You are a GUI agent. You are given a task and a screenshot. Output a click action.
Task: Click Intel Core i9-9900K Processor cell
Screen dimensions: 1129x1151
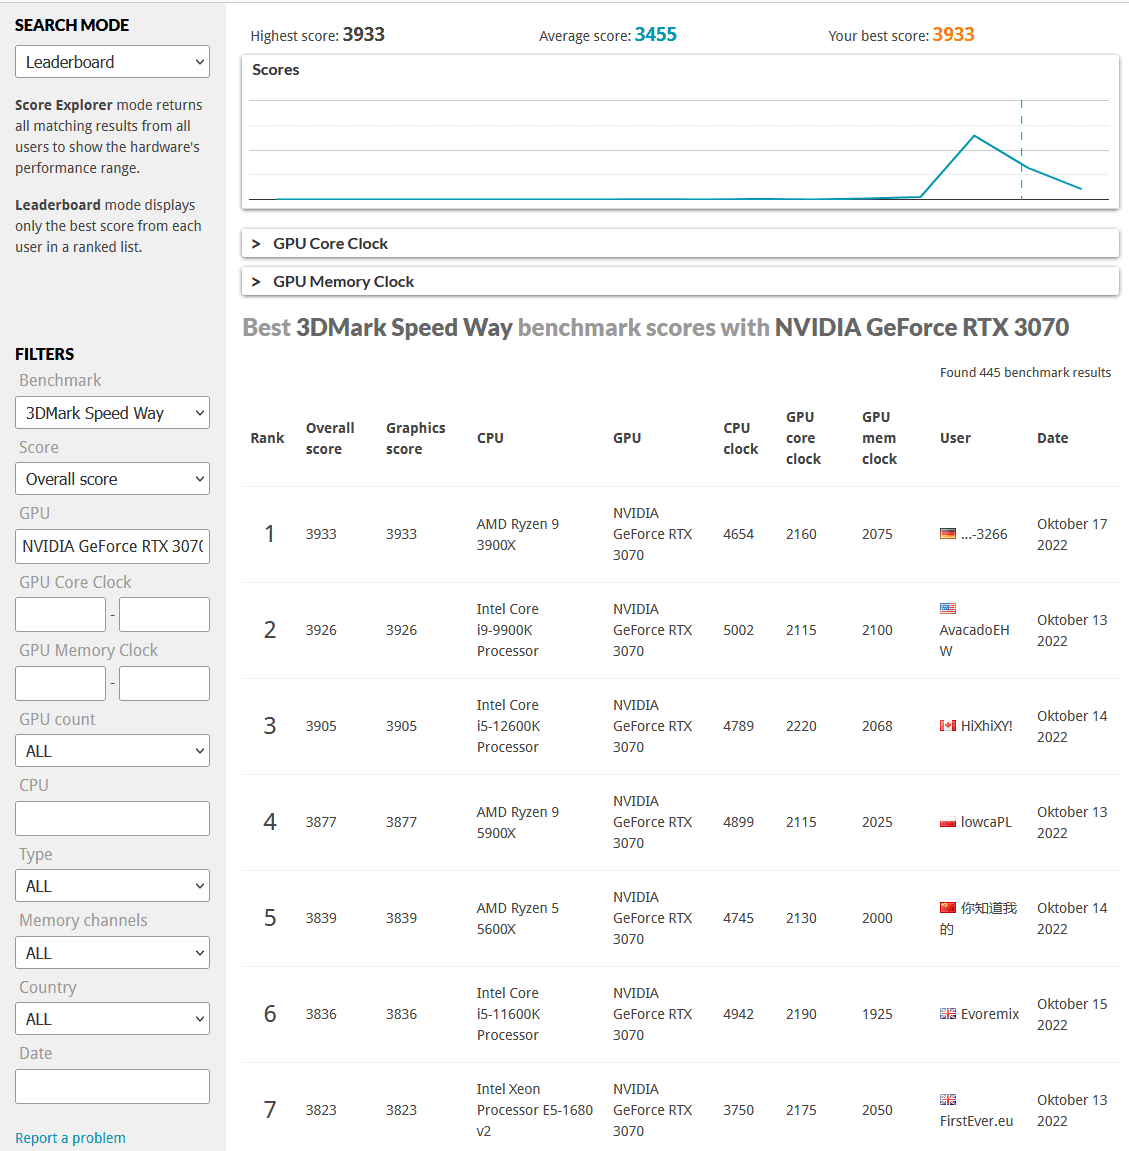507,630
